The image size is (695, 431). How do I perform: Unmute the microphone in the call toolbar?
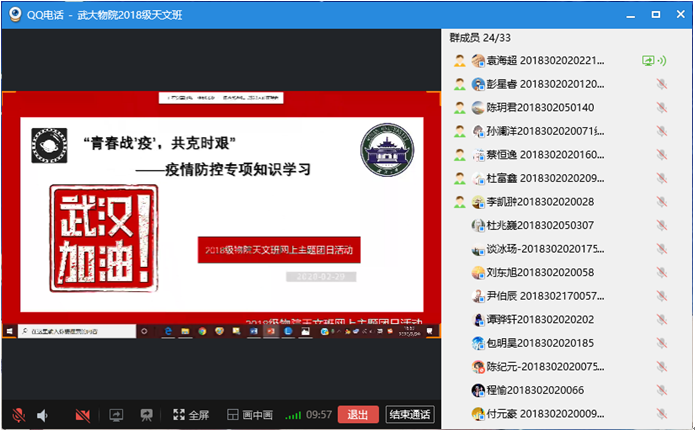click(x=18, y=415)
